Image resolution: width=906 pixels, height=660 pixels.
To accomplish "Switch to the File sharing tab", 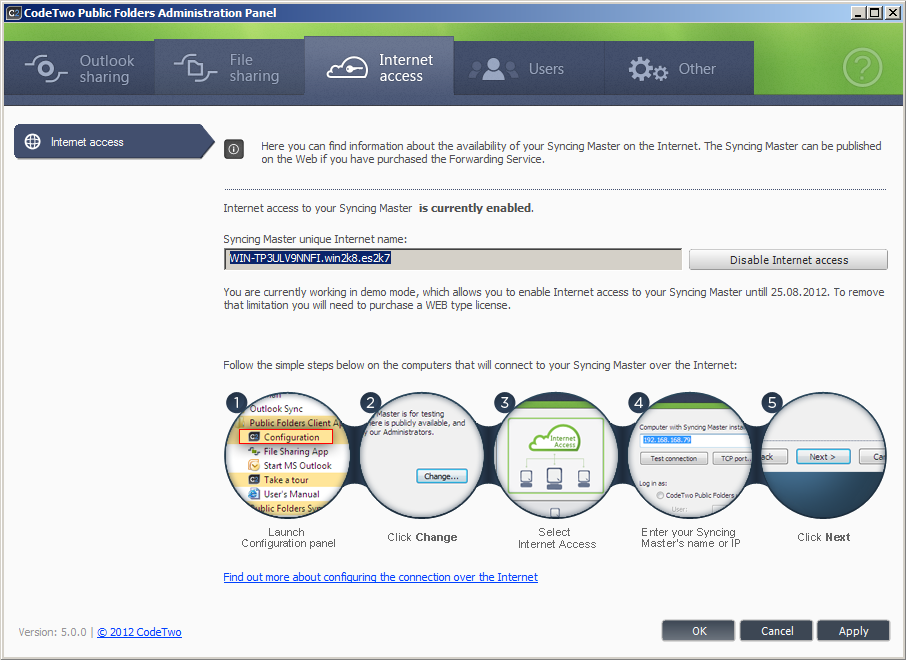I will click(229, 68).
